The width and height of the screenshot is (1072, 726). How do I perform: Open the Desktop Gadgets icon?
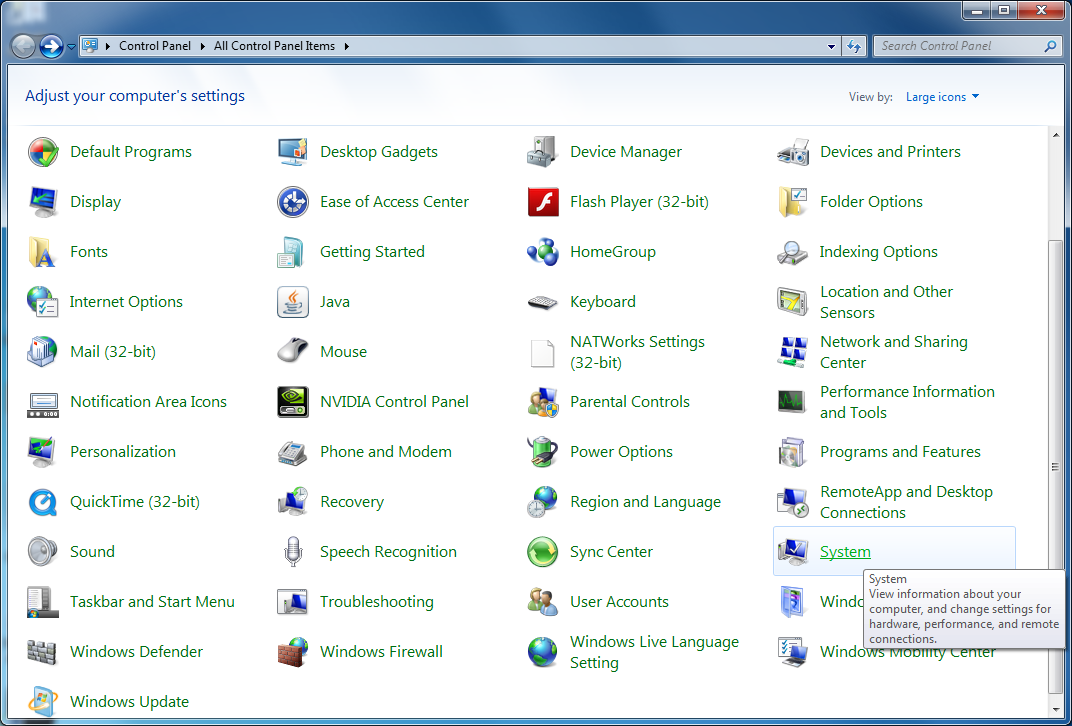tap(293, 152)
